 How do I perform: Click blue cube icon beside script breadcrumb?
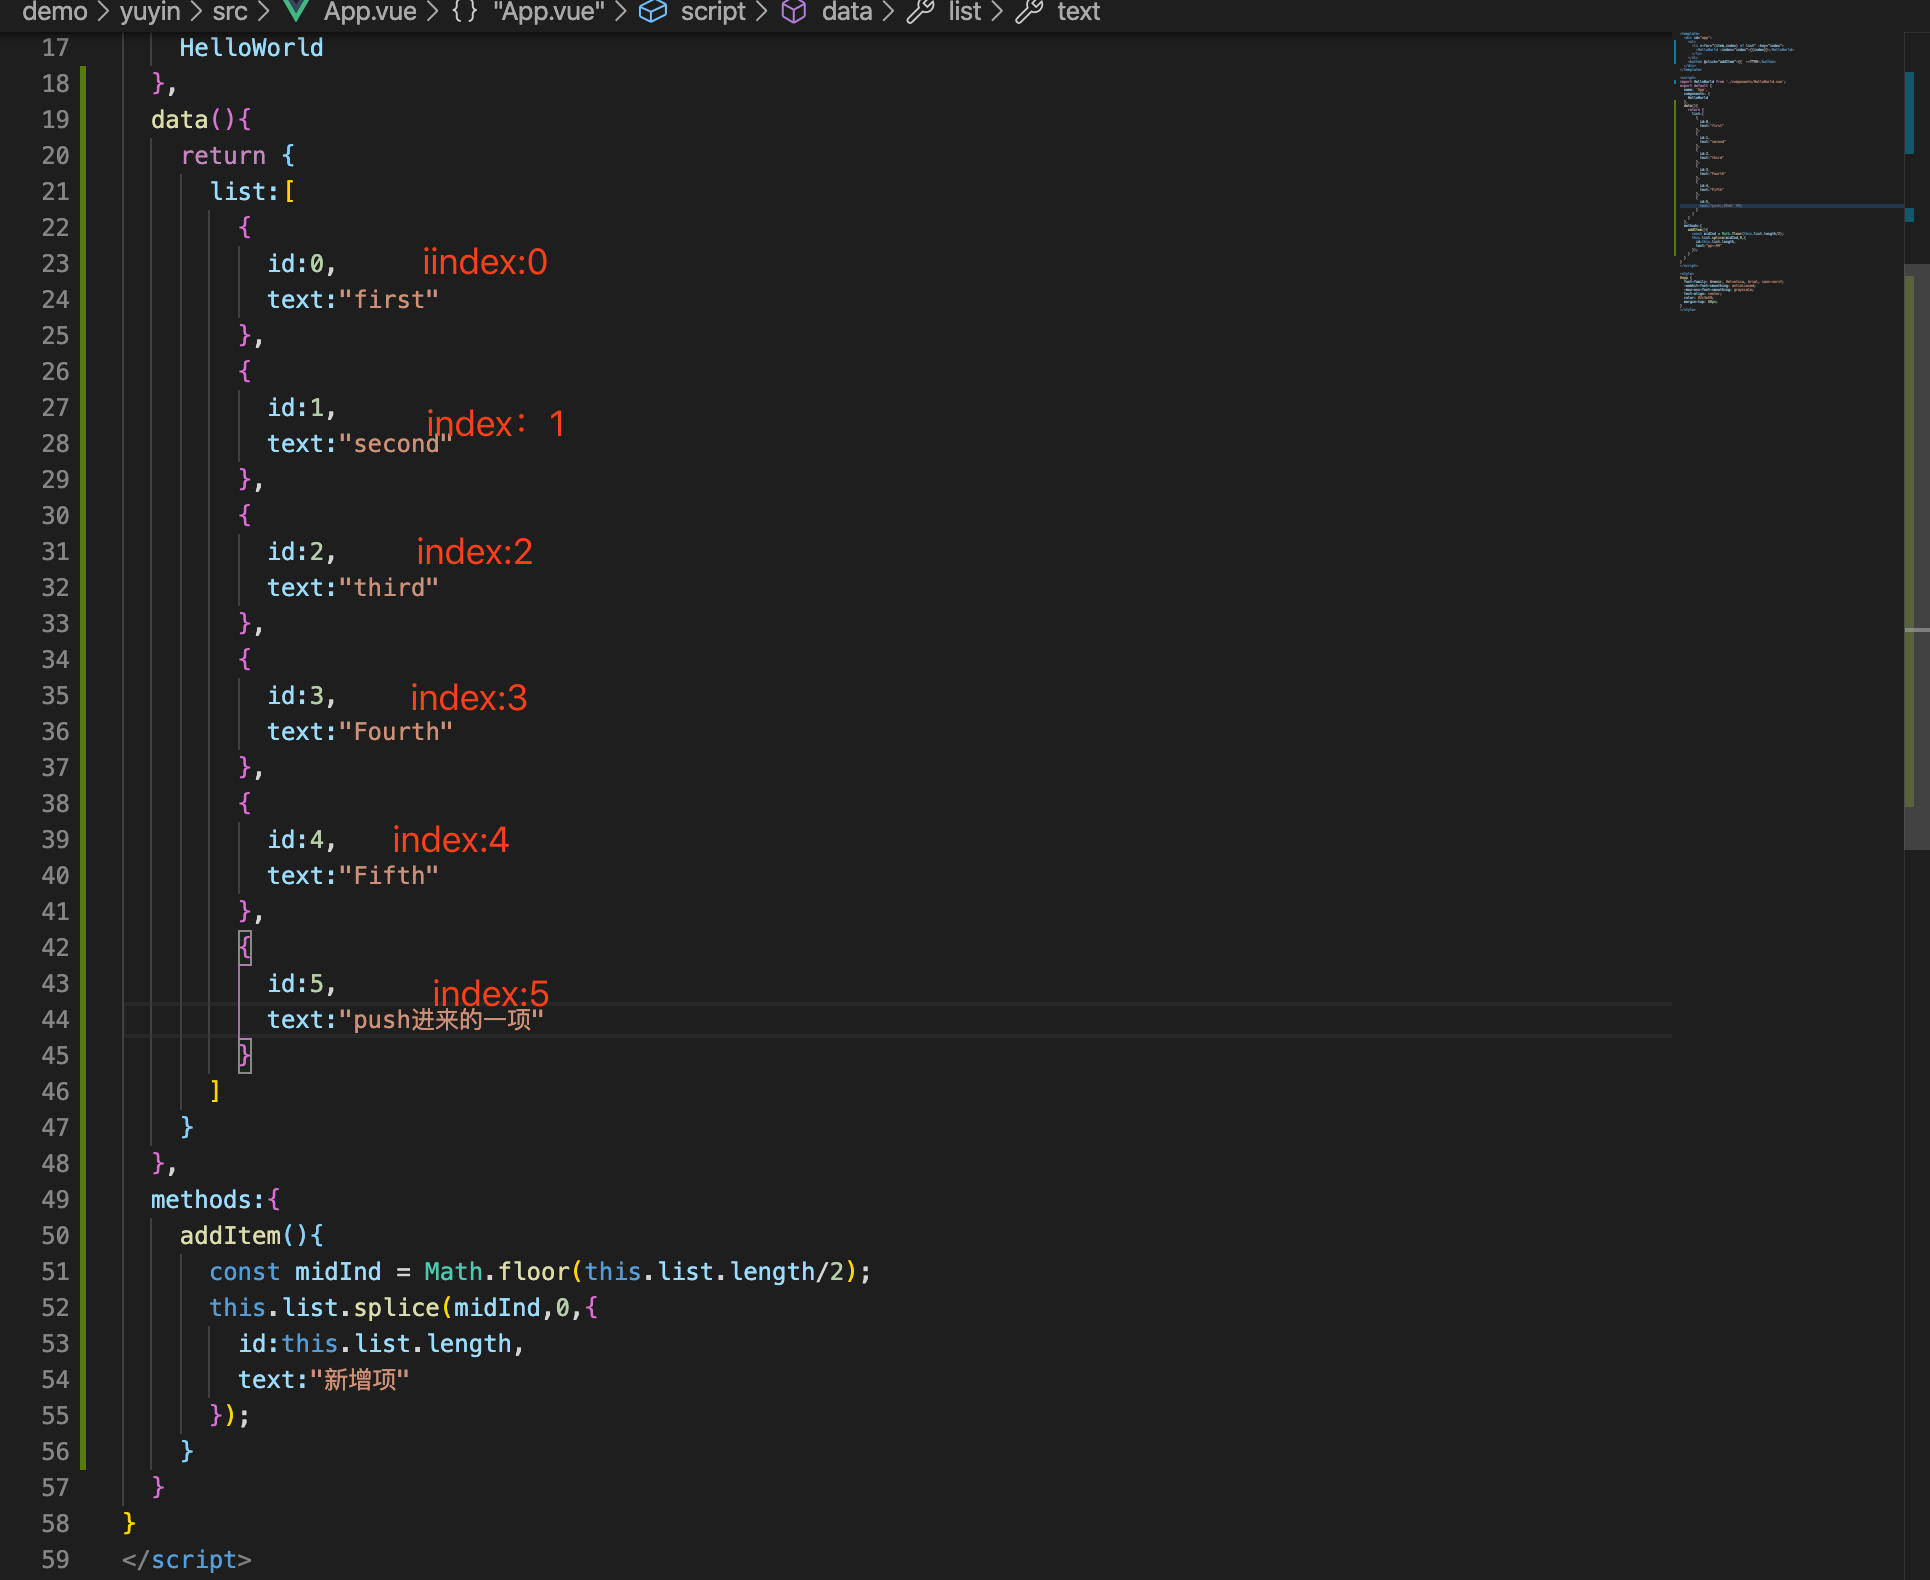coord(653,12)
